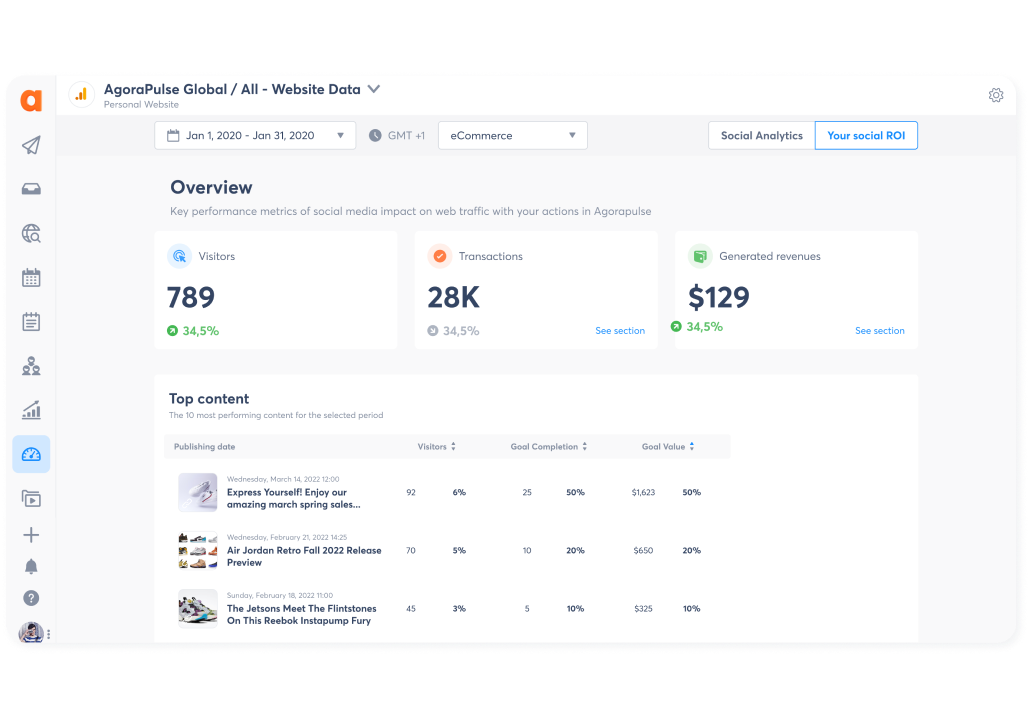Click the plus icon in sidebar
The height and width of the screenshot is (727, 1030).
coord(31,535)
